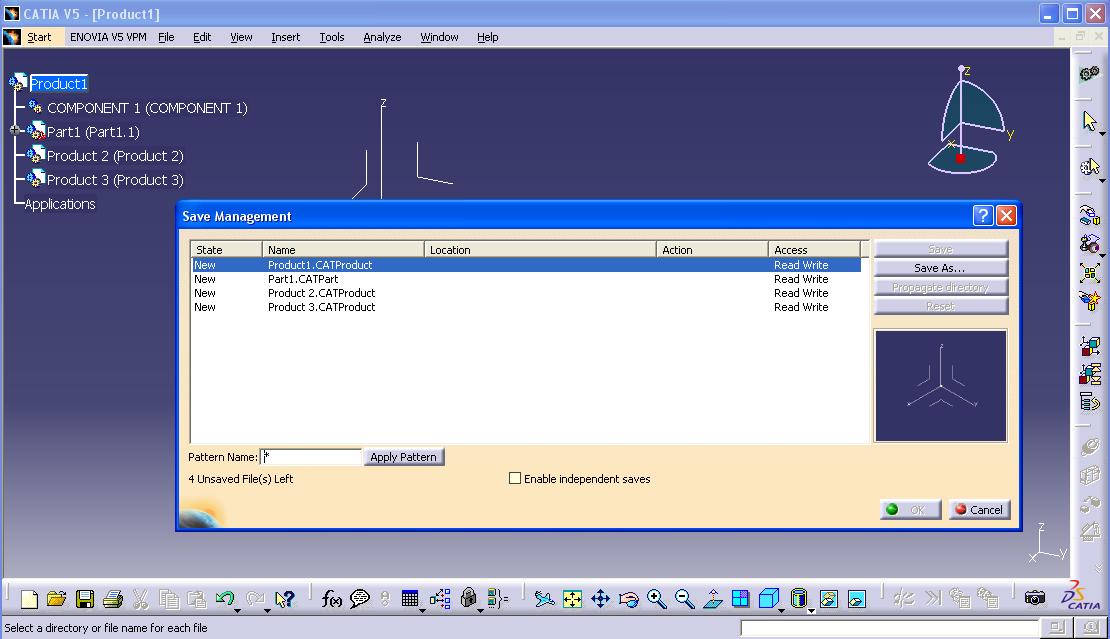Click the Explode icon in right toolbar

pyautogui.click(x=1089, y=272)
